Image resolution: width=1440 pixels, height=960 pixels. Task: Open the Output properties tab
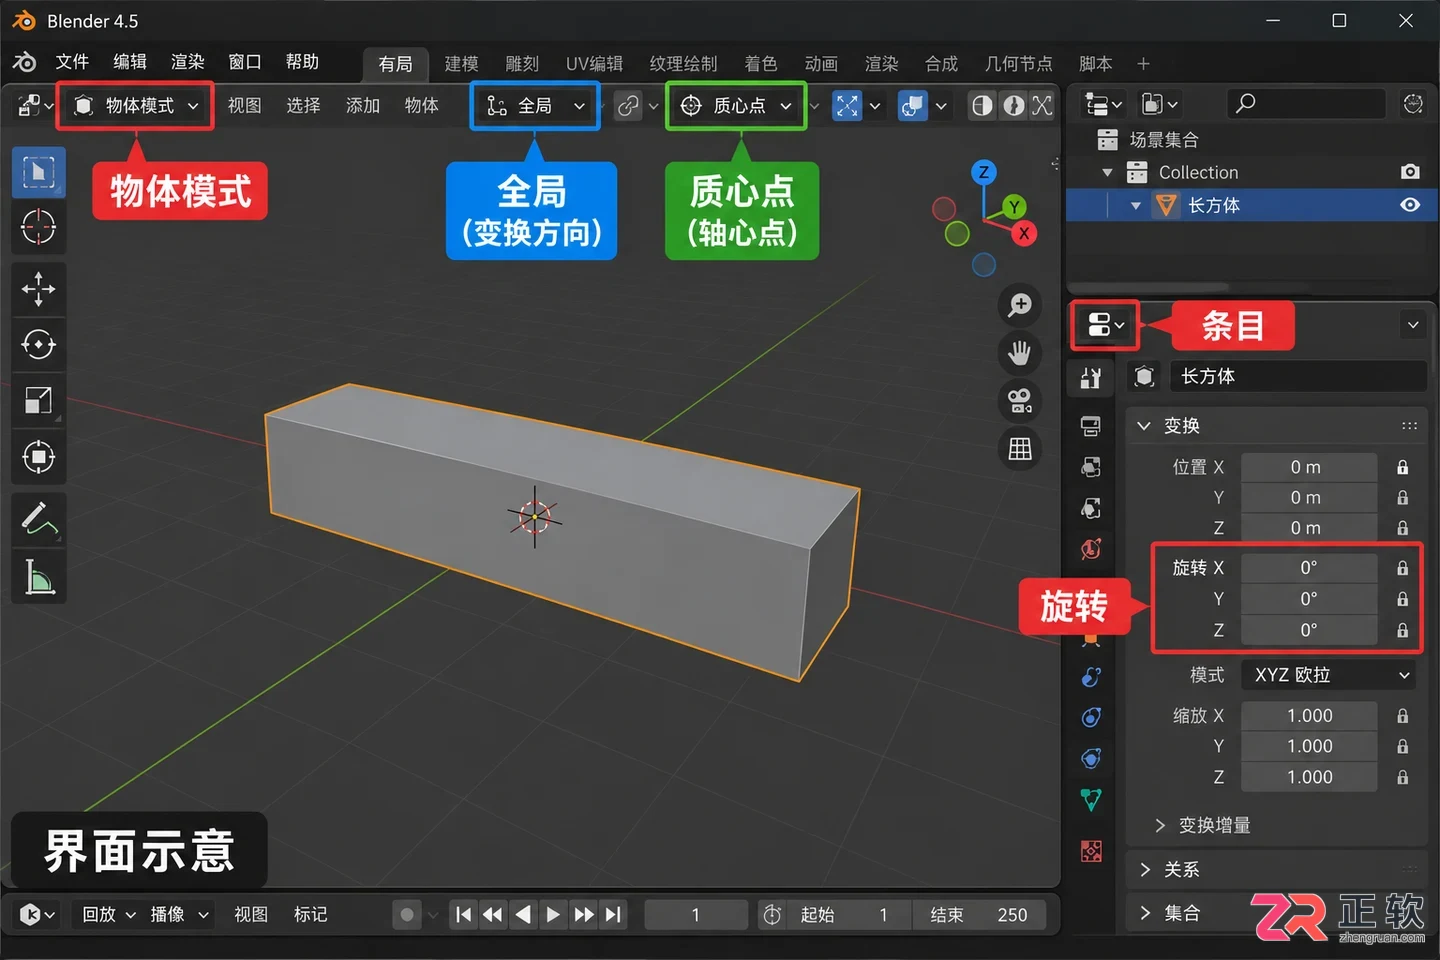[x=1091, y=427]
